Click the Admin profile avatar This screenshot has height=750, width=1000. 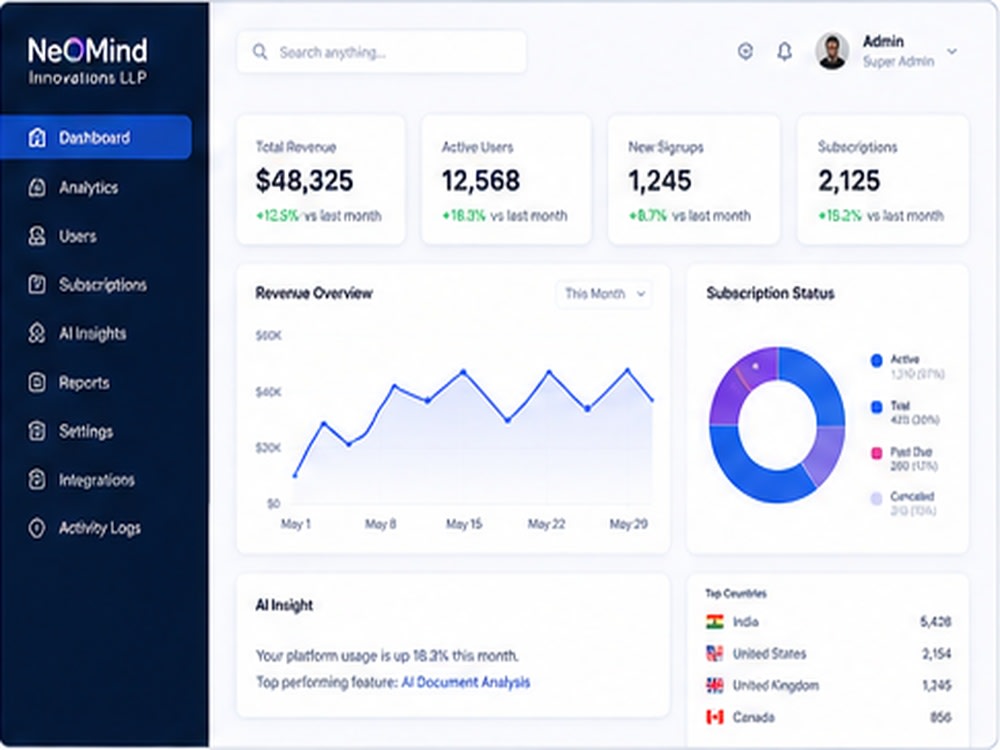click(832, 51)
